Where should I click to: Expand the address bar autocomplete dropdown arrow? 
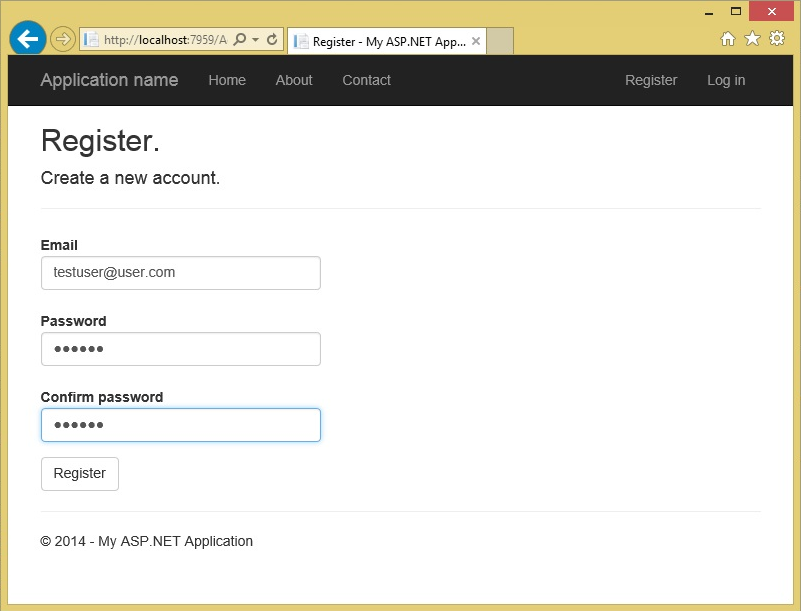(x=255, y=40)
